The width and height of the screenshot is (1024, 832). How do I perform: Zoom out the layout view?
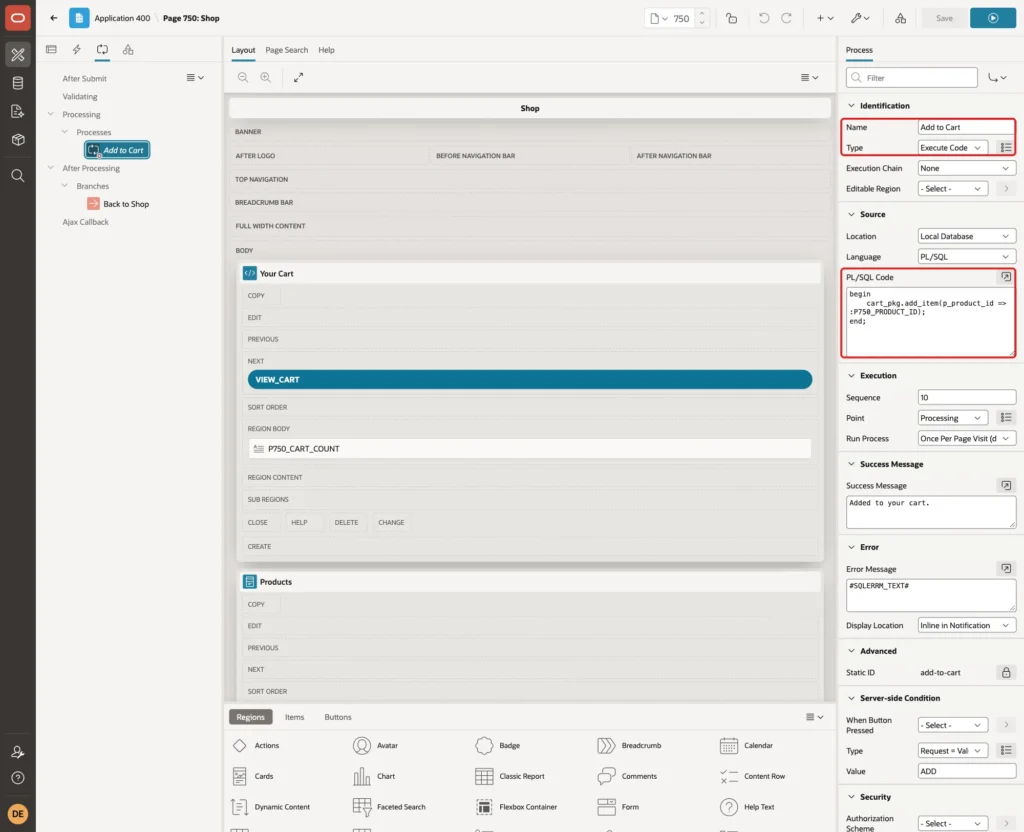[x=243, y=77]
